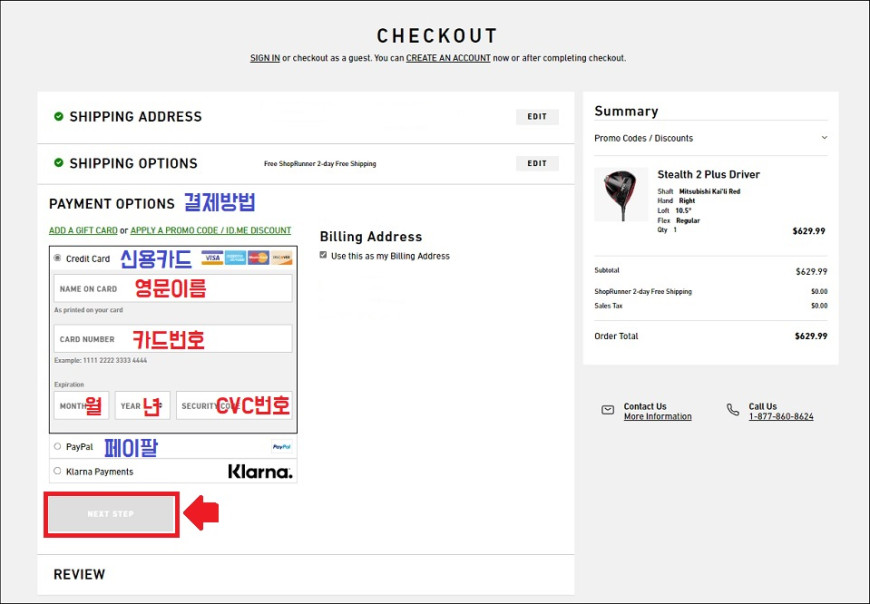
Task: Click the American Express card logo
Action: [x=235, y=258]
